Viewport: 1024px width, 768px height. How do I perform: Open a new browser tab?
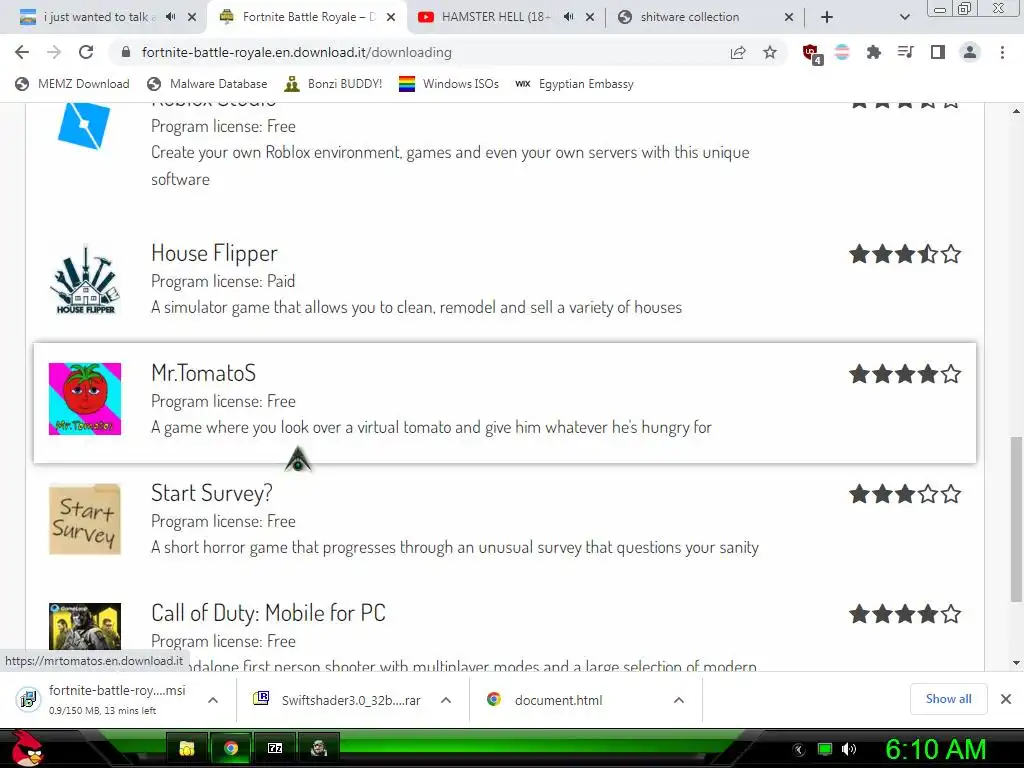click(827, 17)
